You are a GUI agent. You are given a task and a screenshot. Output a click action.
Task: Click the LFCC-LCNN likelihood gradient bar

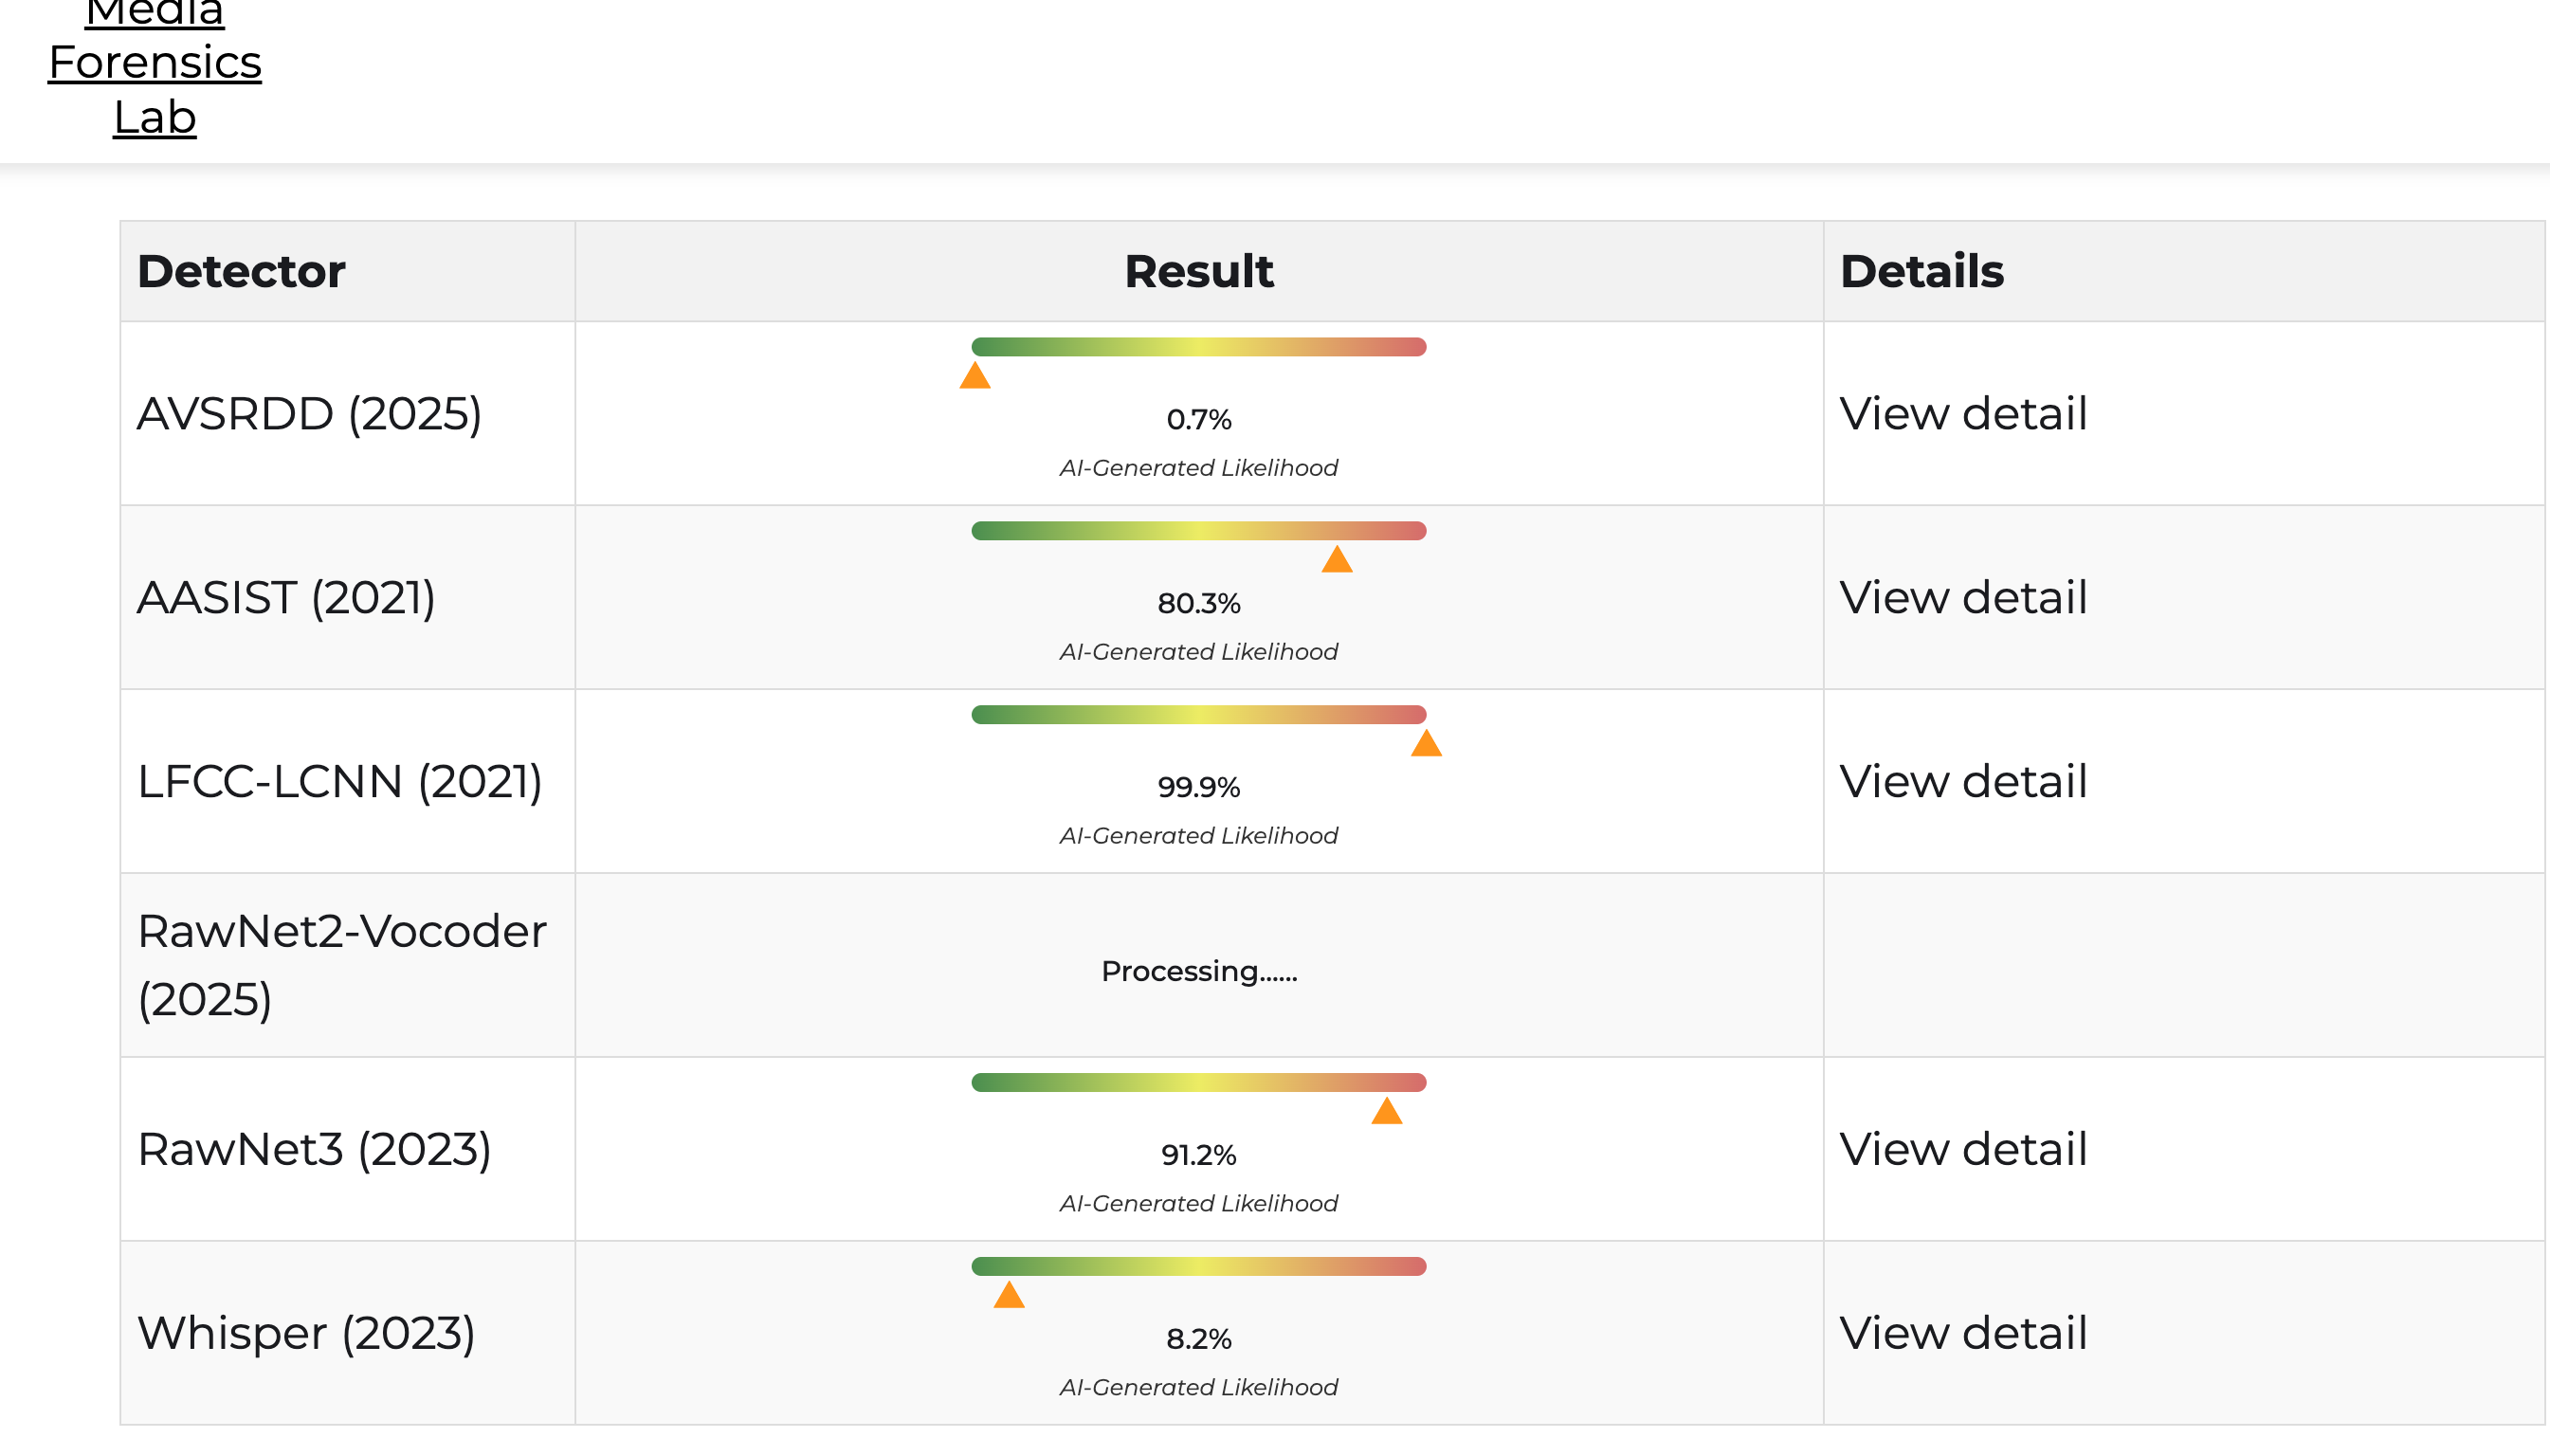[x=1198, y=715]
